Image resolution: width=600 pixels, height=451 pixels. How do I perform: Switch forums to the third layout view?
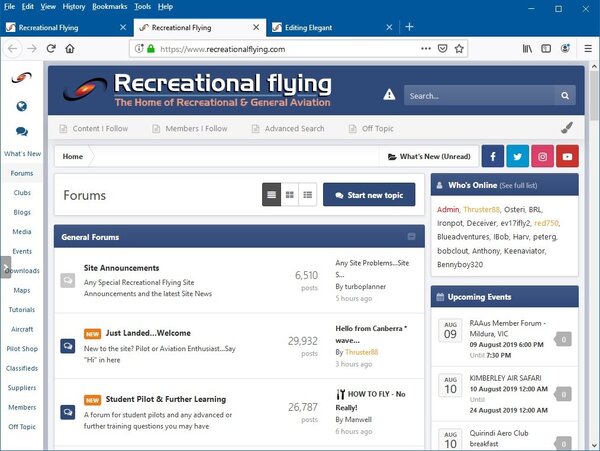(307, 195)
